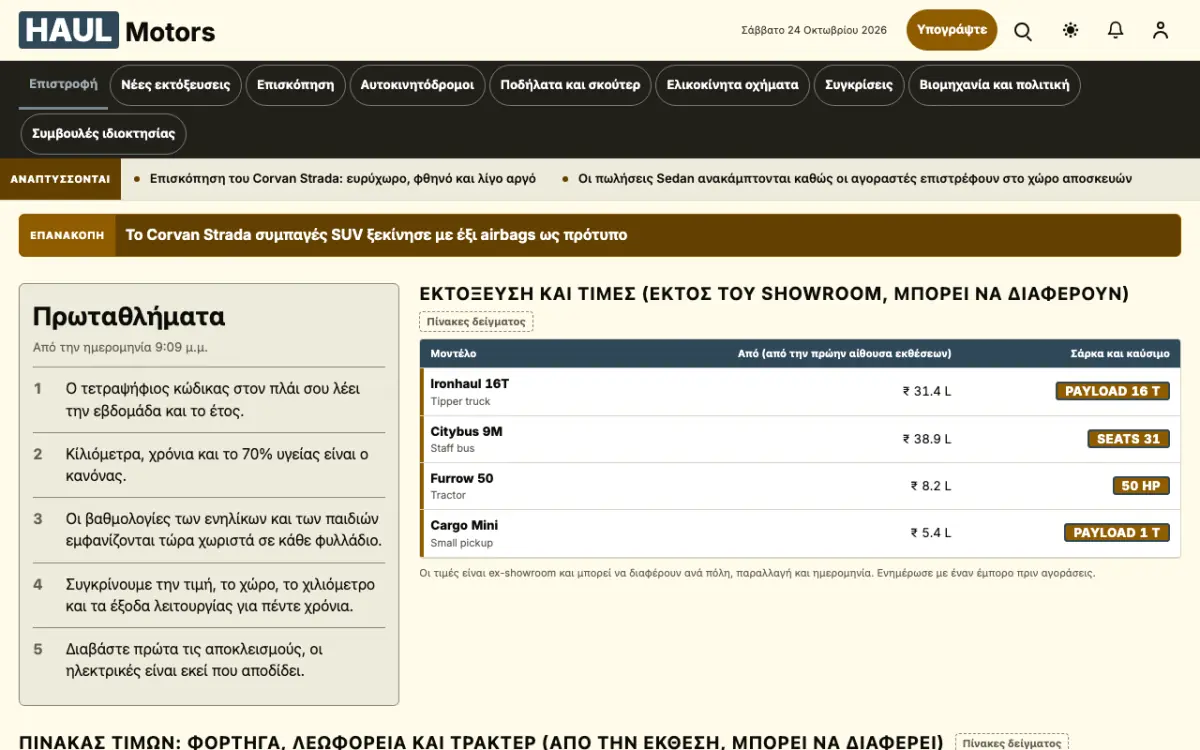Go to Ποδήλατα και σκούτερ section
This screenshot has height=750, width=1200.
571,85
